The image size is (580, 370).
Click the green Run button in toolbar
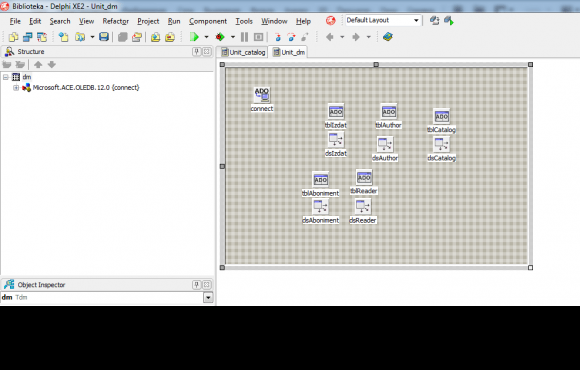(x=194, y=37)
